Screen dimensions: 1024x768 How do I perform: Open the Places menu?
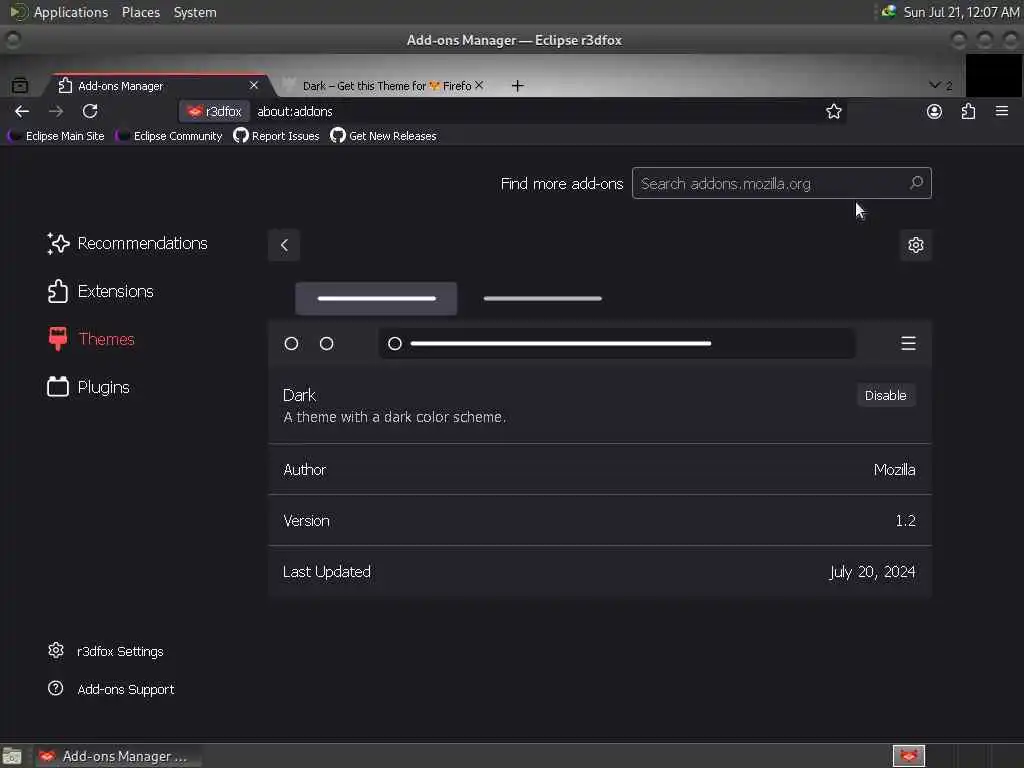tap(141, 12)
